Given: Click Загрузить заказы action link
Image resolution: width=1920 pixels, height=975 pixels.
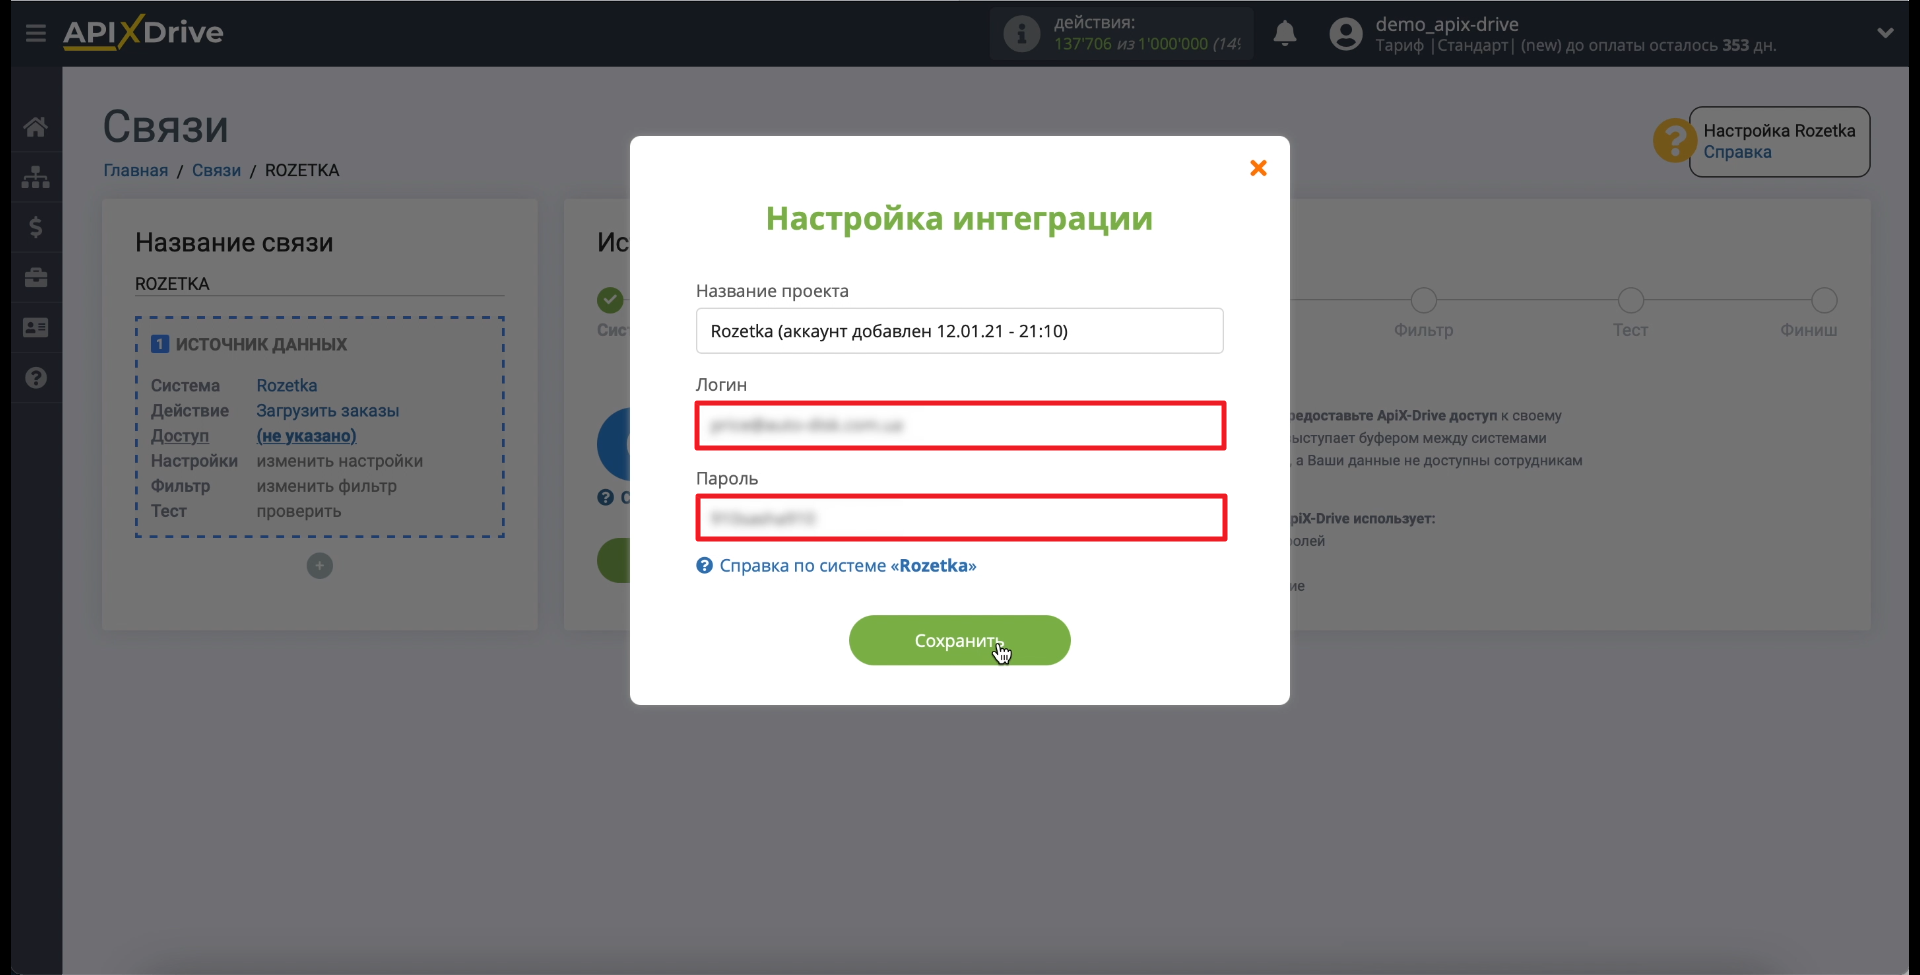Looking at the screenshot, I should click(x=327, y=410).
